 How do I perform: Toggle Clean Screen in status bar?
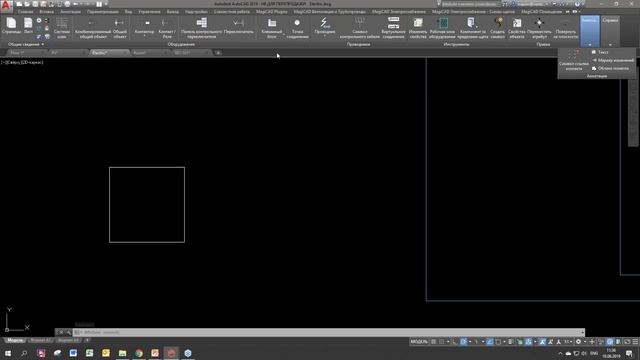click(627, 342)
